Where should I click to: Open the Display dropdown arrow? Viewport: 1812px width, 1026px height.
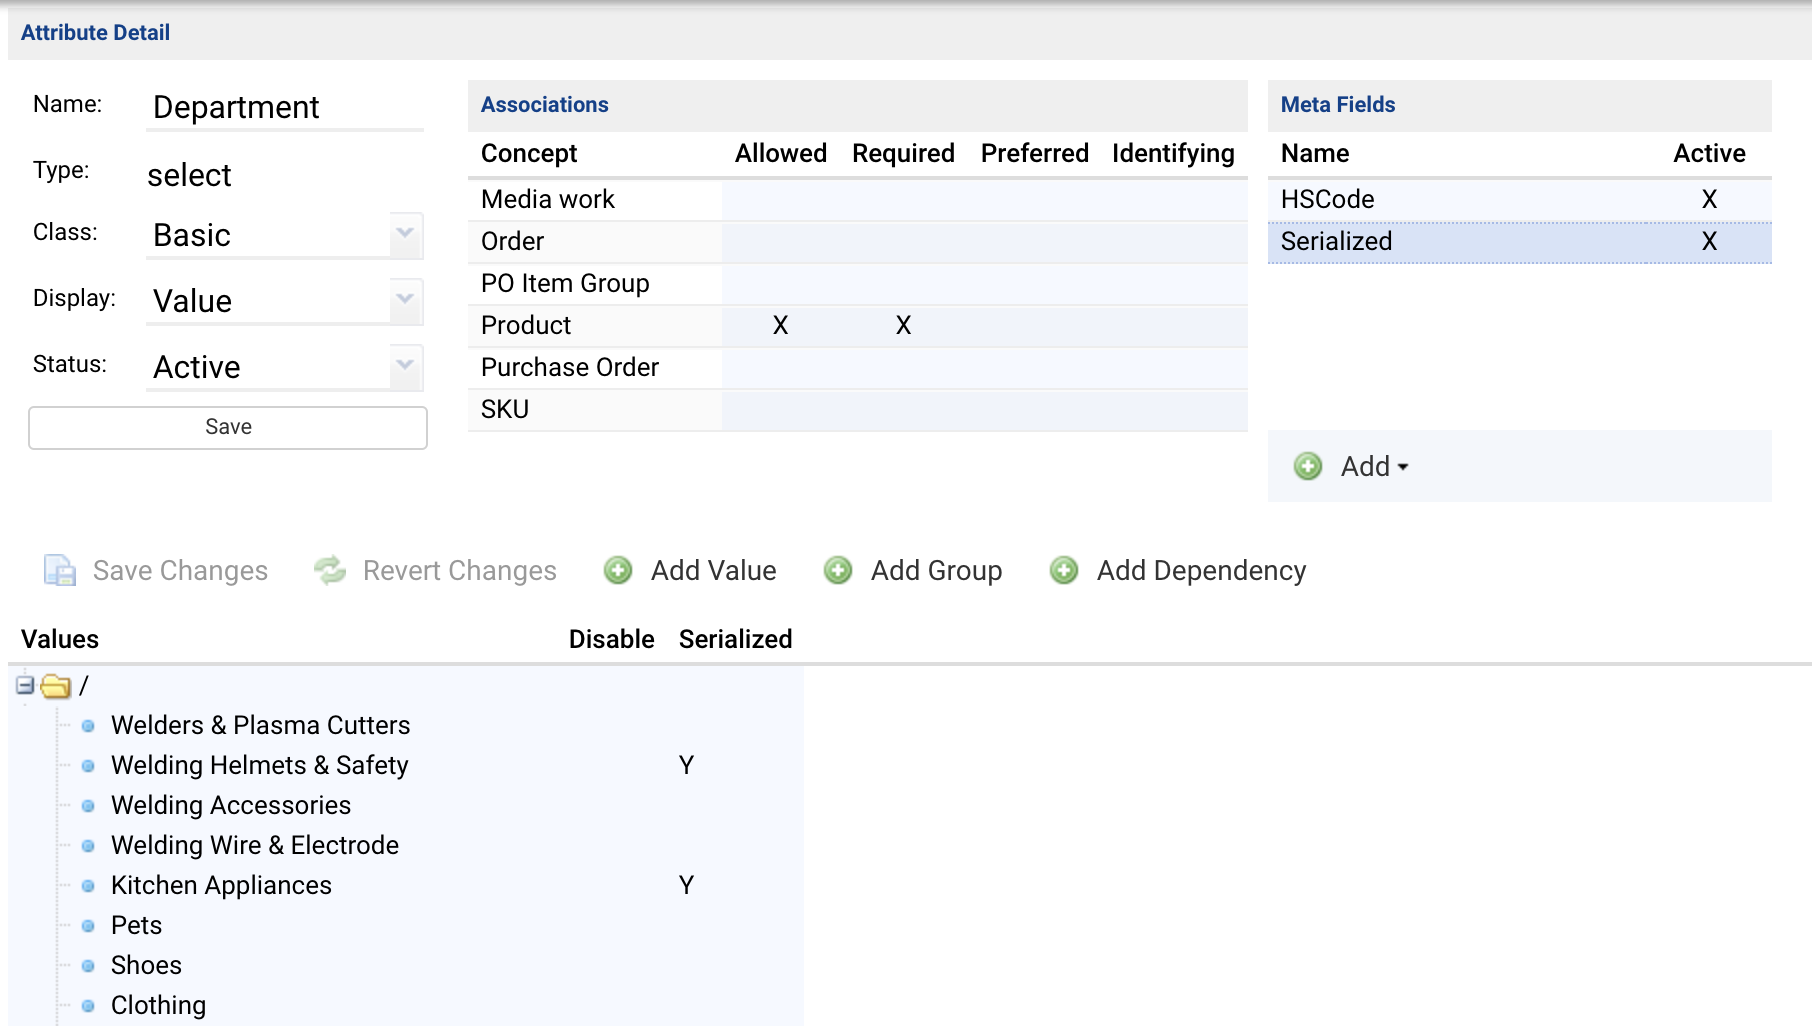click(x=406, y=300)
